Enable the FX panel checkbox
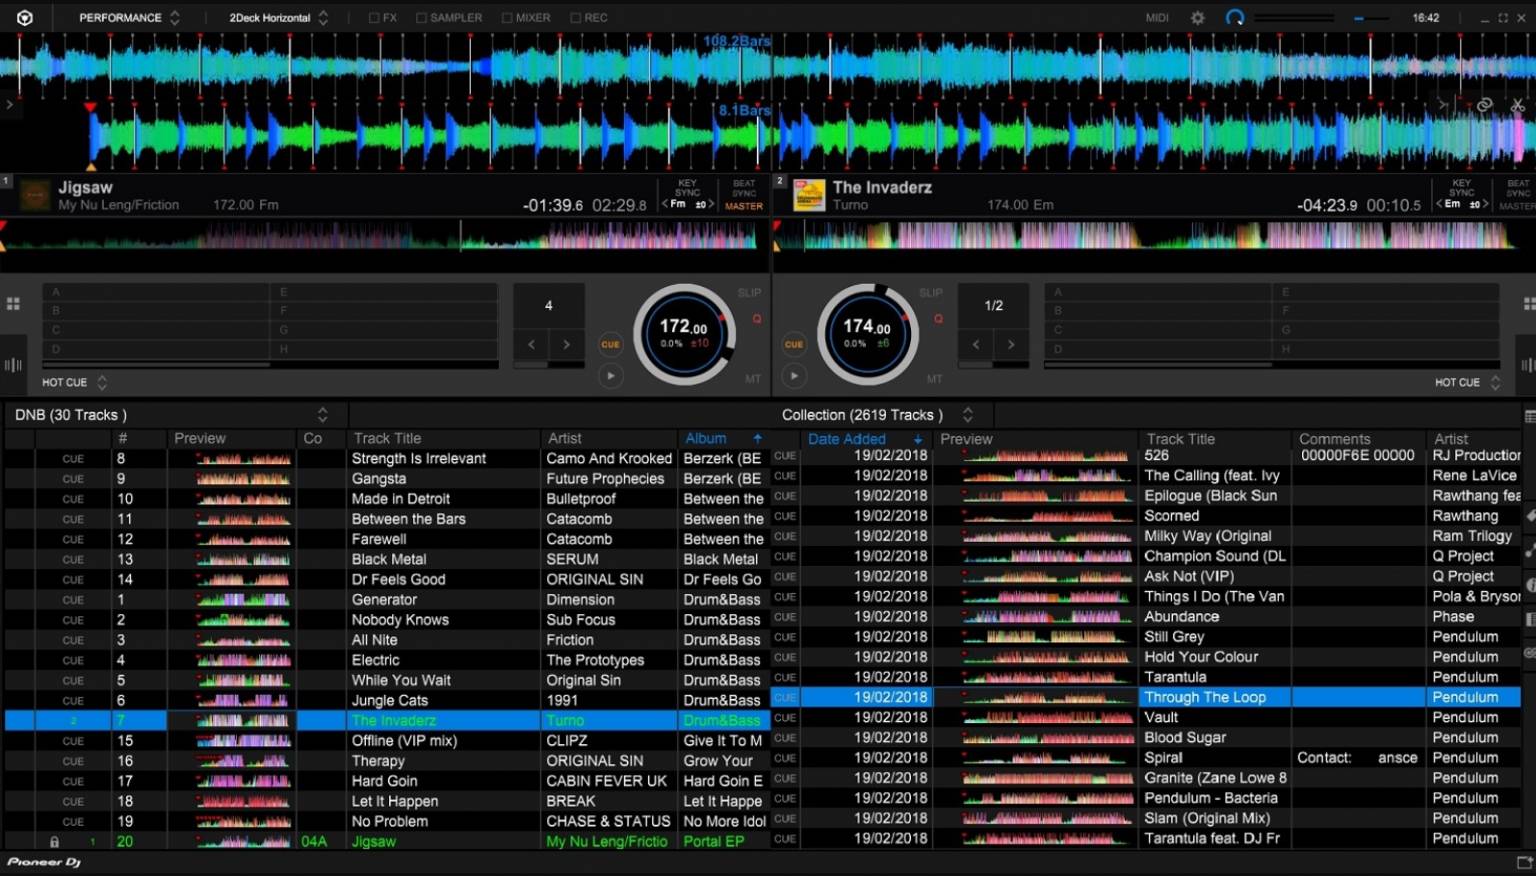The image size is (1536, 876). pyautogui.click(x=374, y=18)
